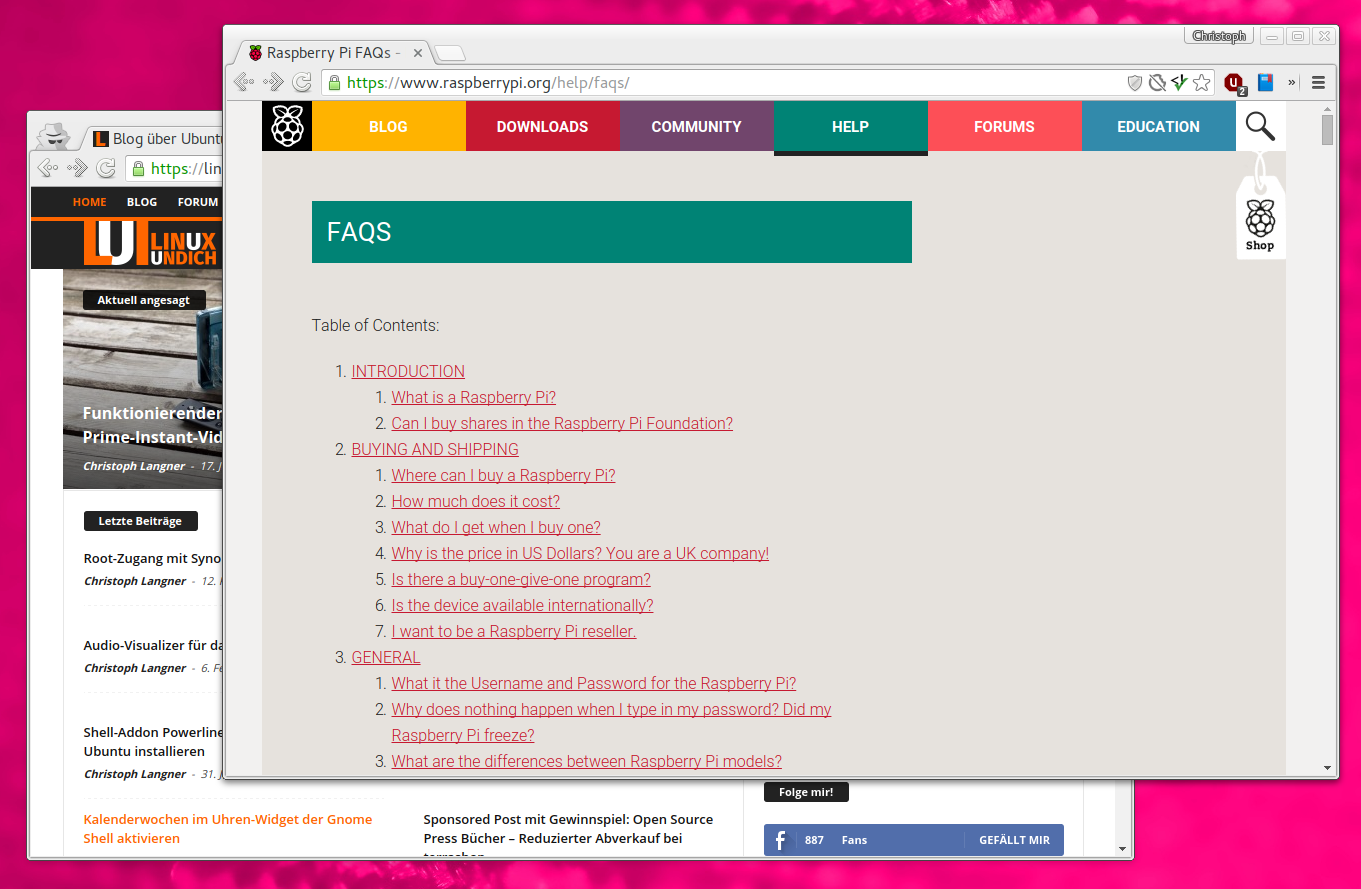Reload the page in the Linux und Ich window
Image resolution: width=1361 pixels, height=889 pixels.
coord(105,169)
